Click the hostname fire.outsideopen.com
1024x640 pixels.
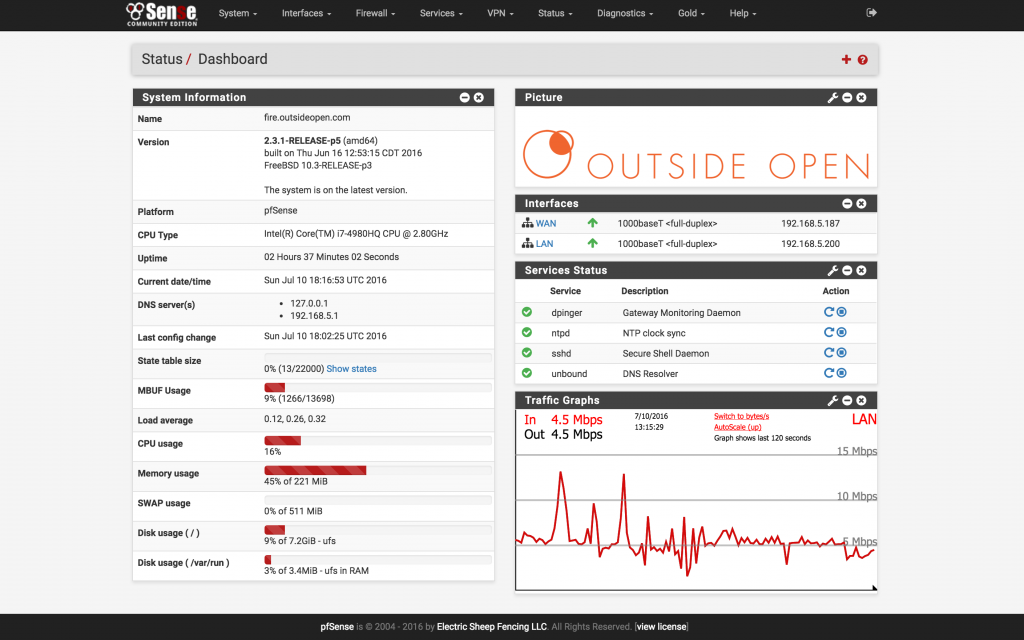coord(307,118)
